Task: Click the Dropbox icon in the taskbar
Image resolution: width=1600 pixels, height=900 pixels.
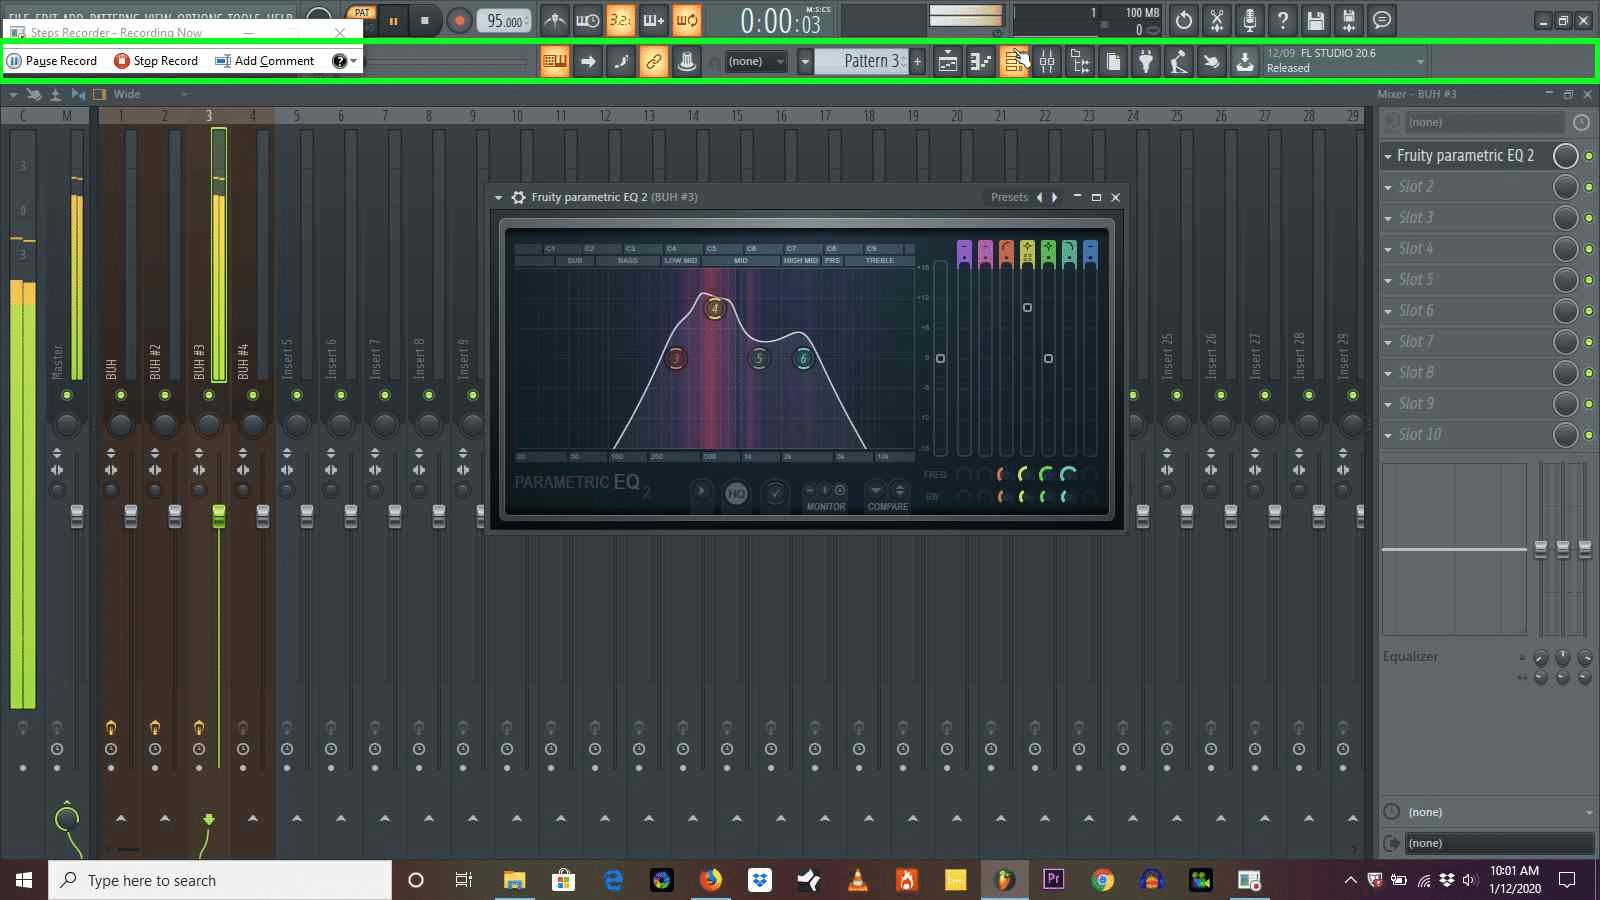Action: click(x=760, y=880)
